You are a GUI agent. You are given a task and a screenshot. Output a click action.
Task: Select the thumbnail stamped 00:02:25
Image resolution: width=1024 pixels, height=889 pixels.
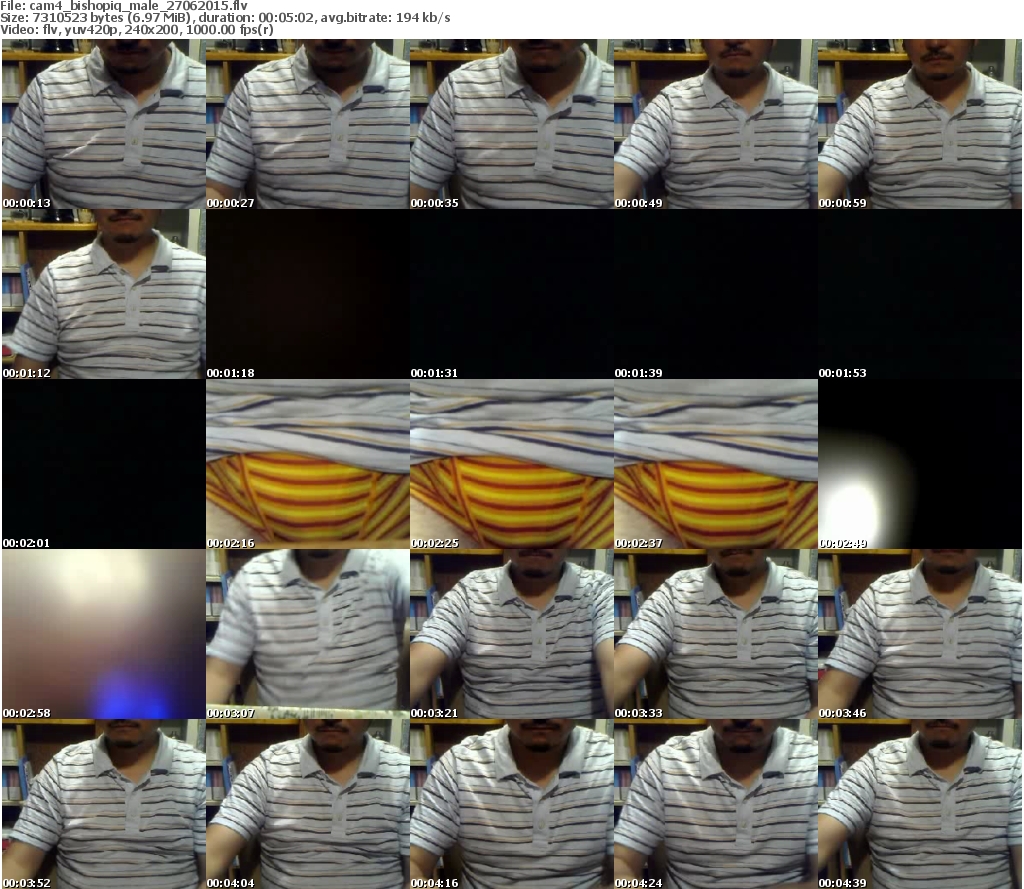tap(511, 464)
